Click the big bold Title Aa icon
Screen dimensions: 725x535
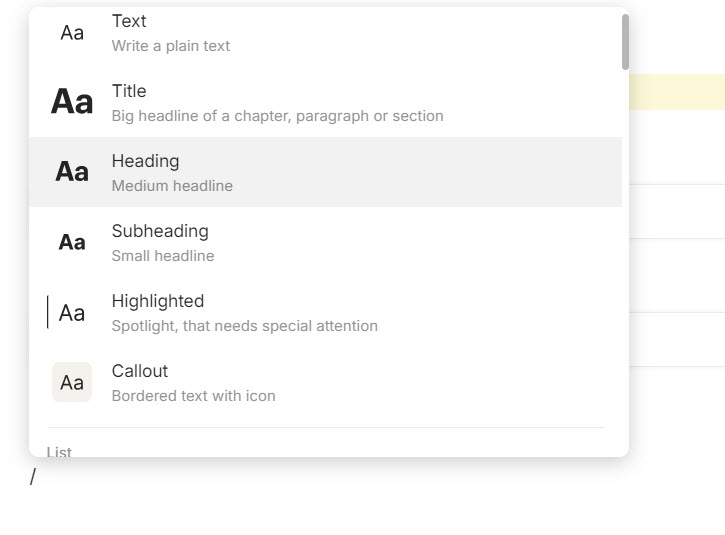coord(72,102)
